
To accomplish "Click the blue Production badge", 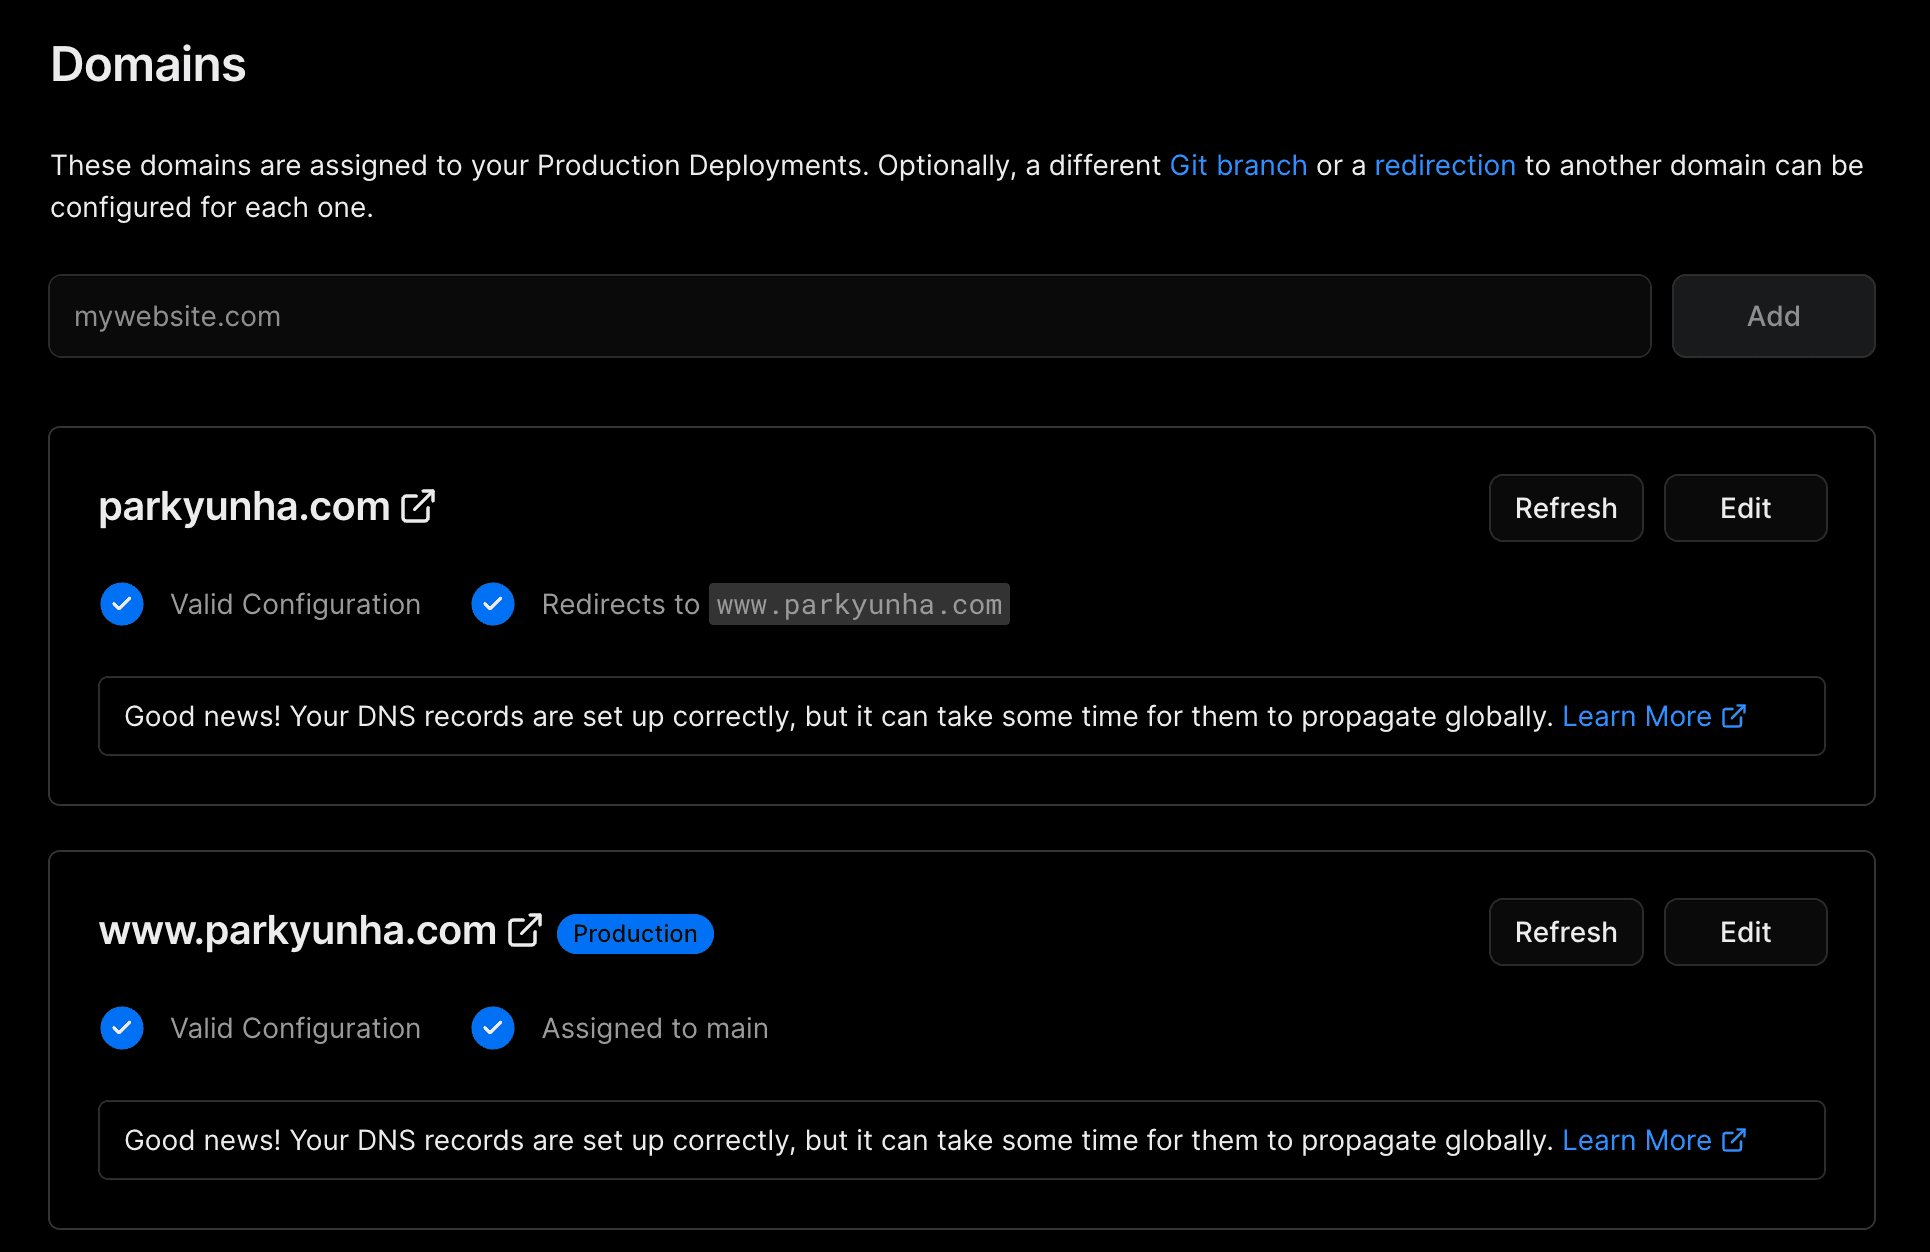I will 635,933.
